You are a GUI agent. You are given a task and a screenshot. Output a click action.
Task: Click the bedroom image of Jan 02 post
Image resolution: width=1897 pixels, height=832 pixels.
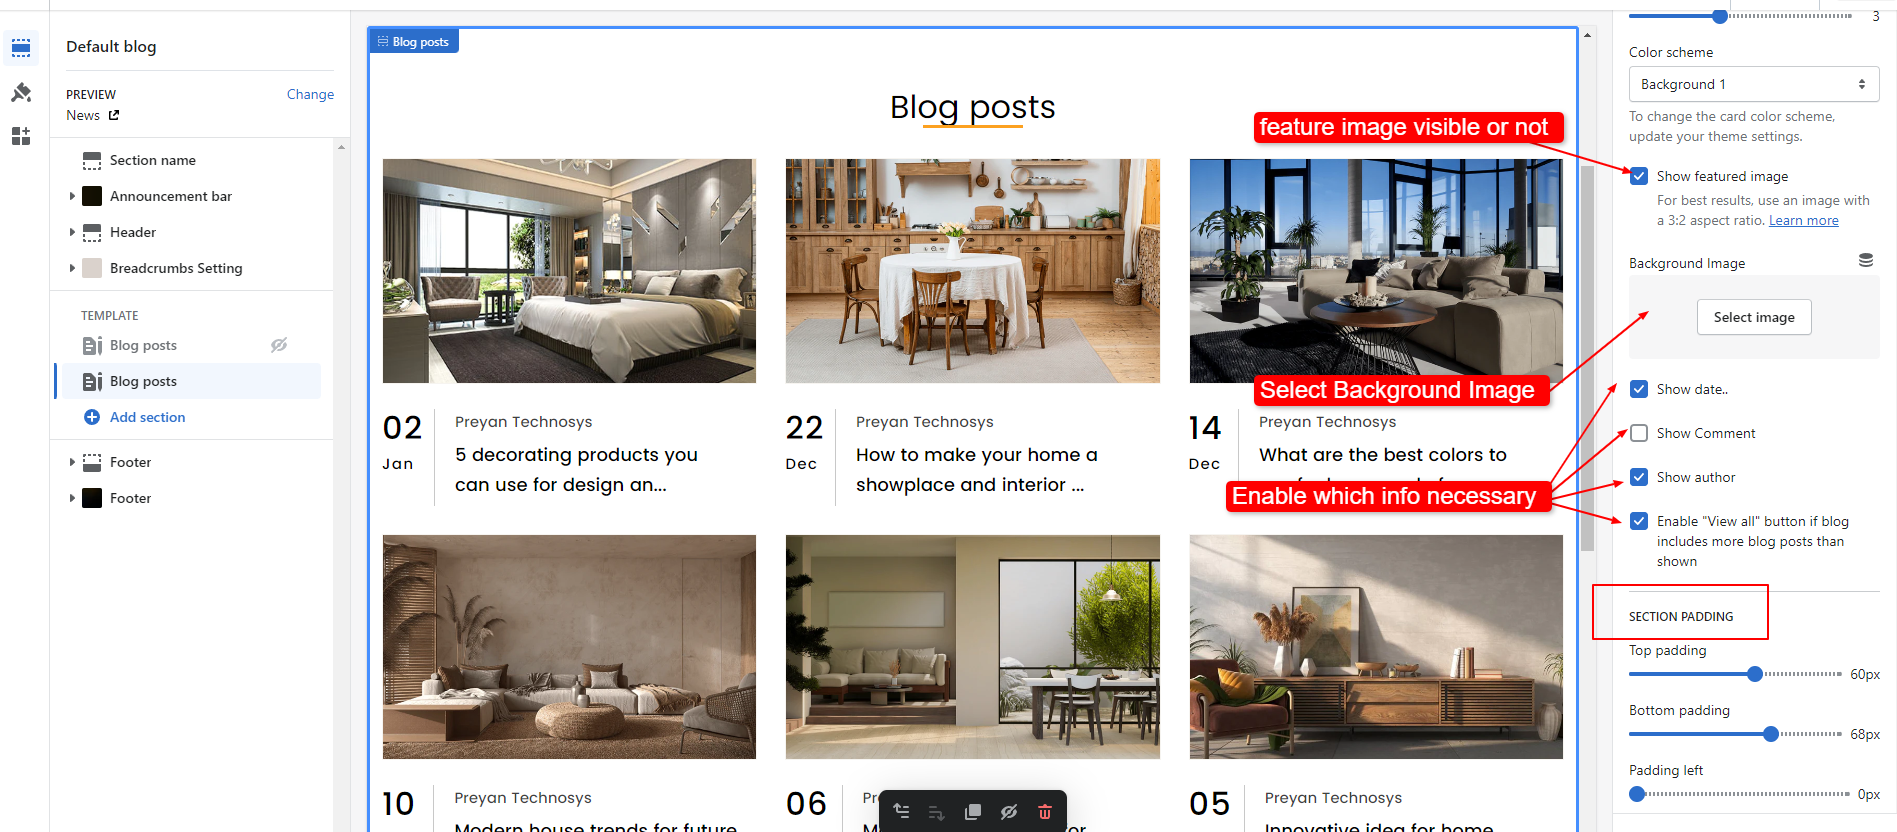pyautogui.click(x=569, y=271)
